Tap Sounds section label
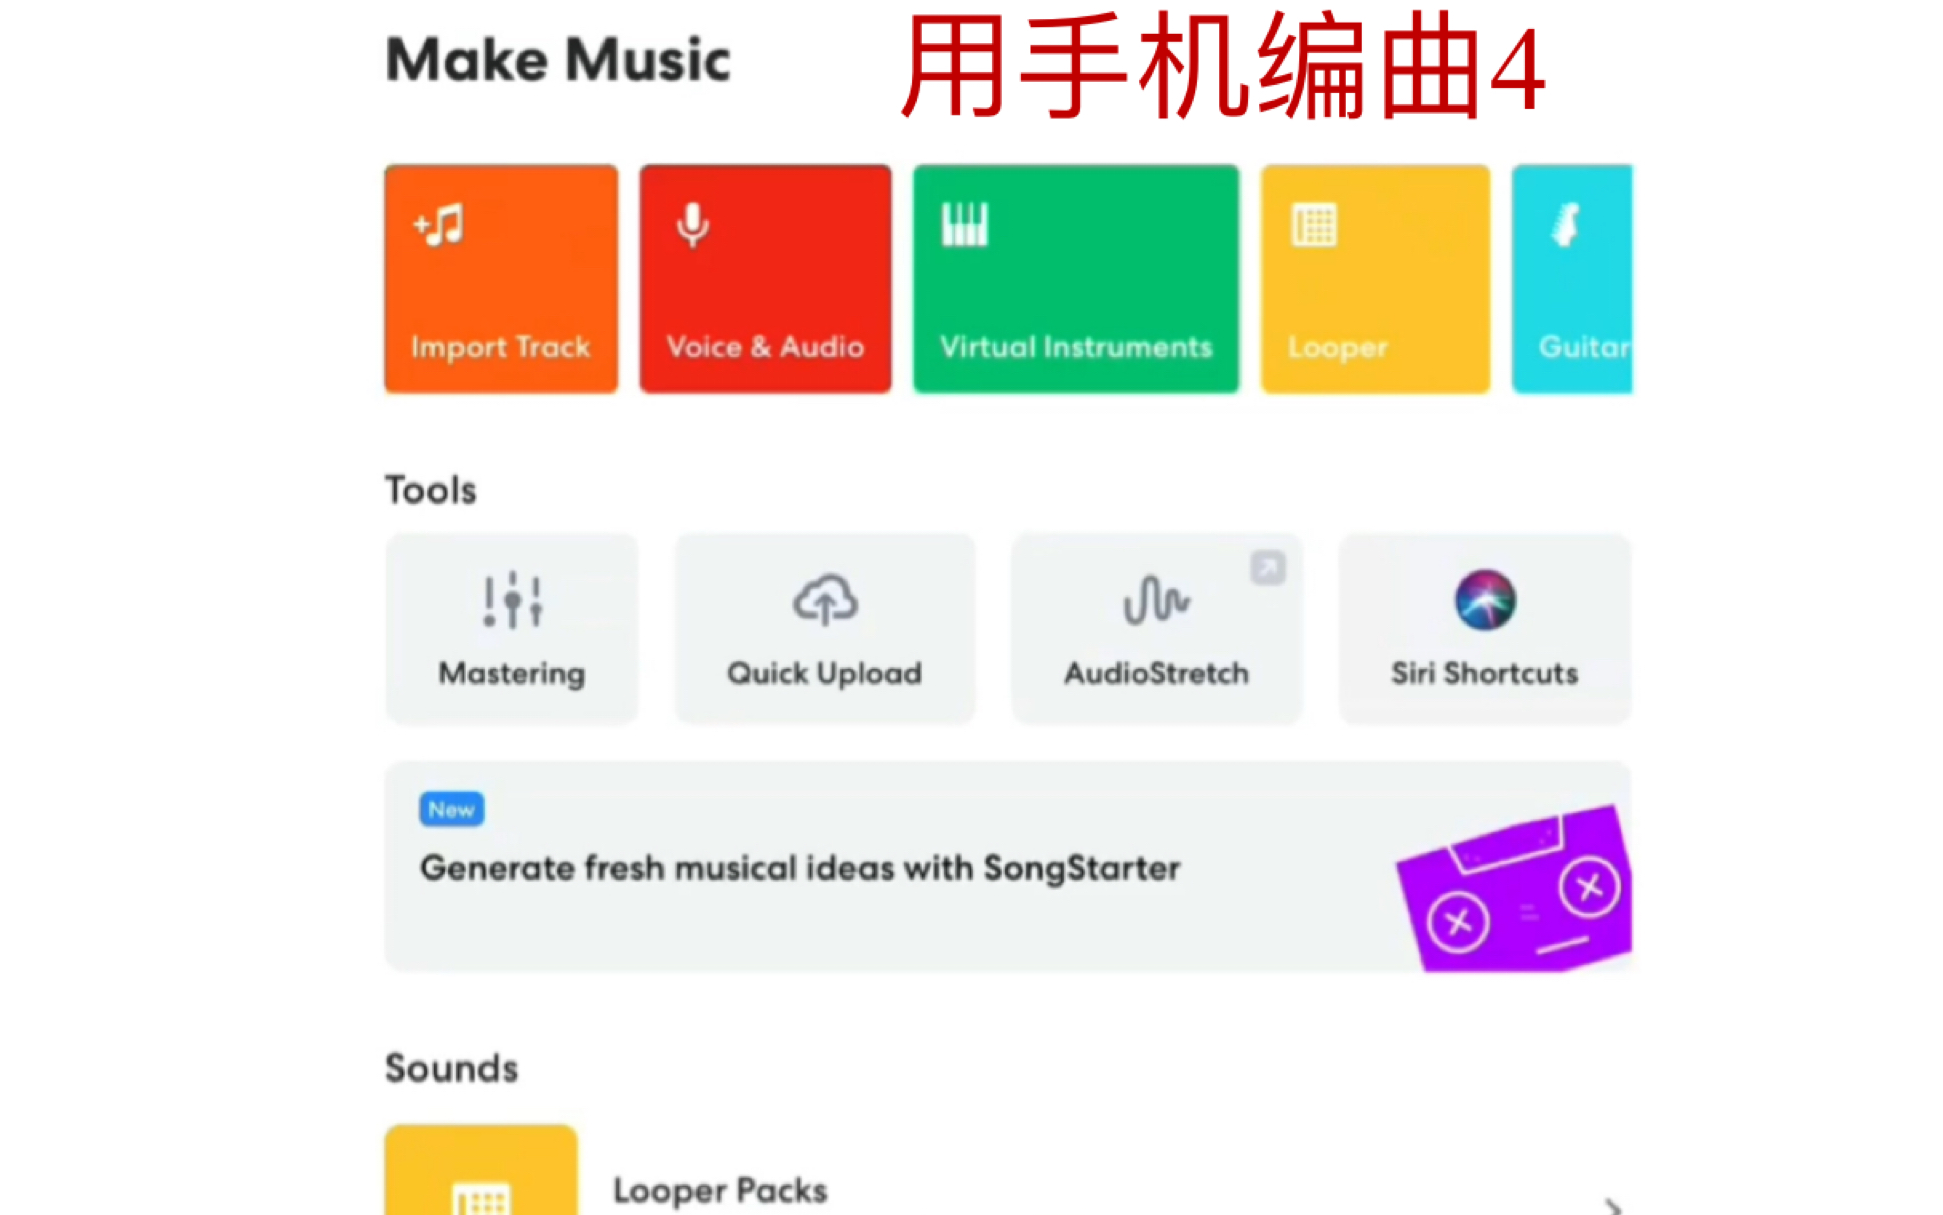The image size is (1943, 1215). point(449,1067)
